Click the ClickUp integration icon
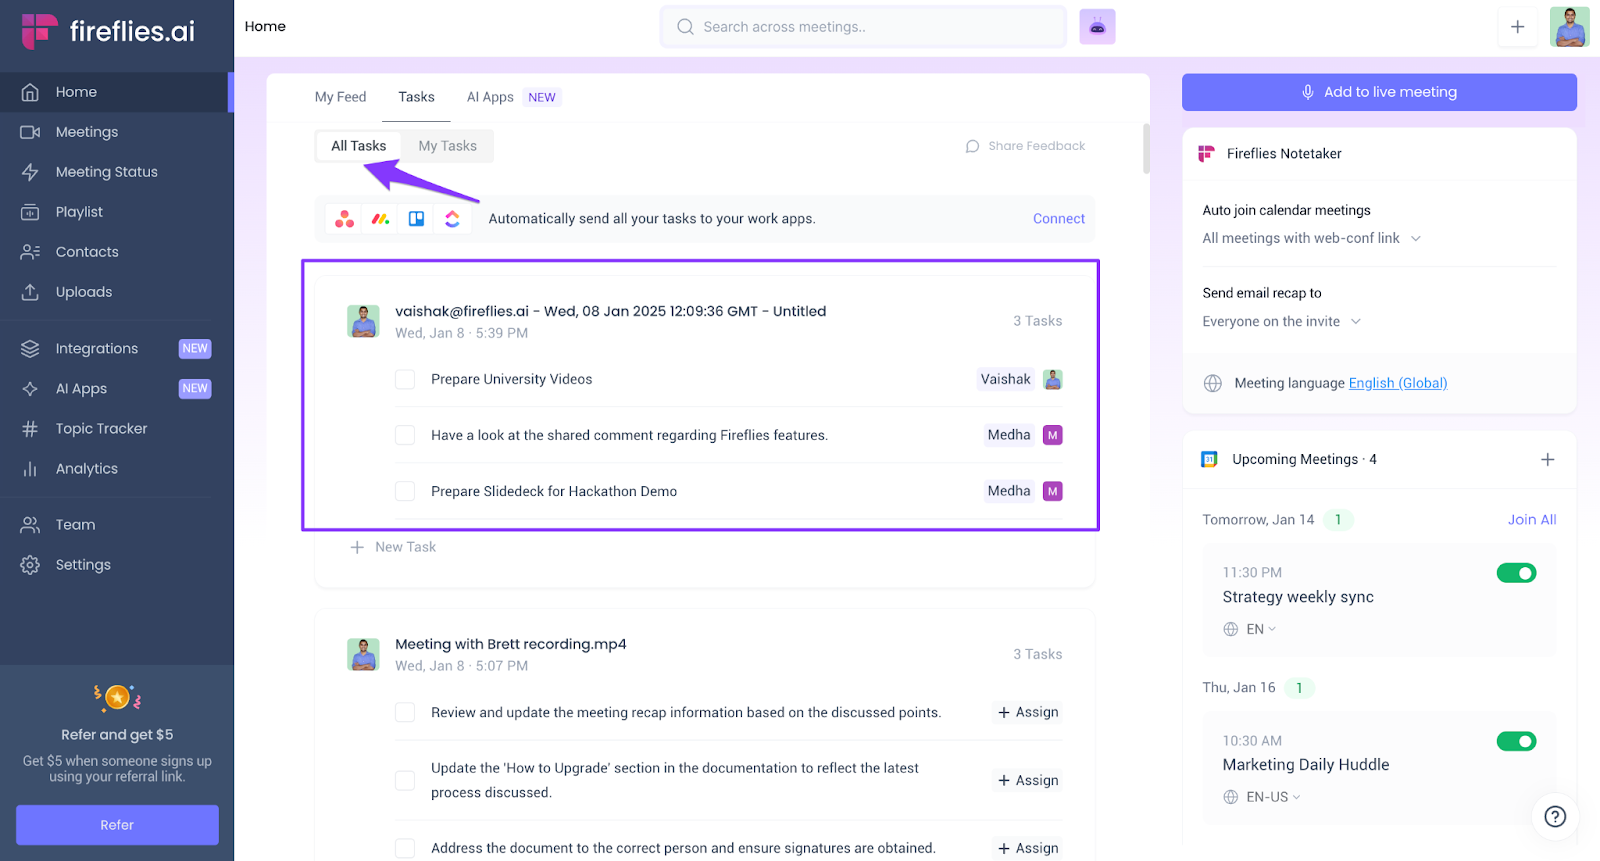Viewport: 1600px width, 861px height. 452,219
